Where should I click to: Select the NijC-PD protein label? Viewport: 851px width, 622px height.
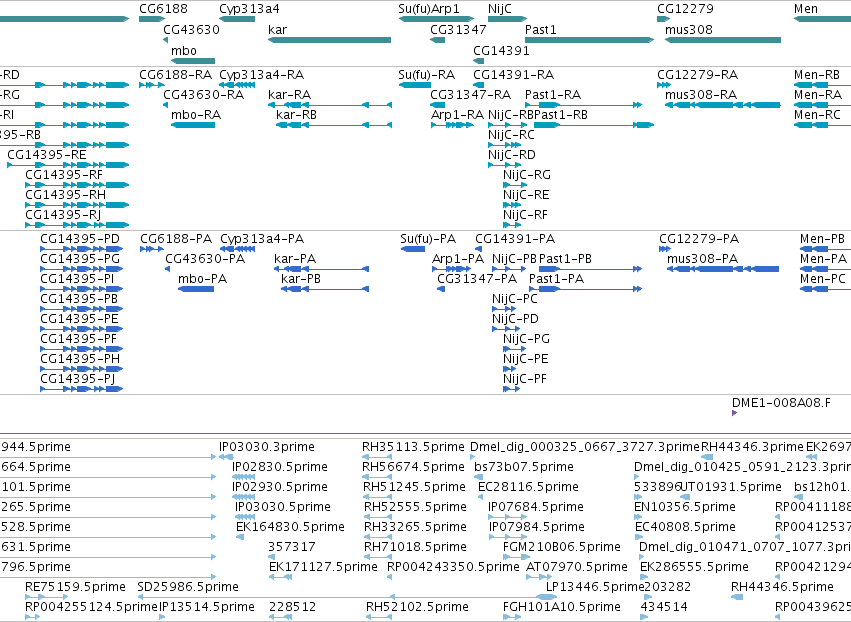[515, 319]
